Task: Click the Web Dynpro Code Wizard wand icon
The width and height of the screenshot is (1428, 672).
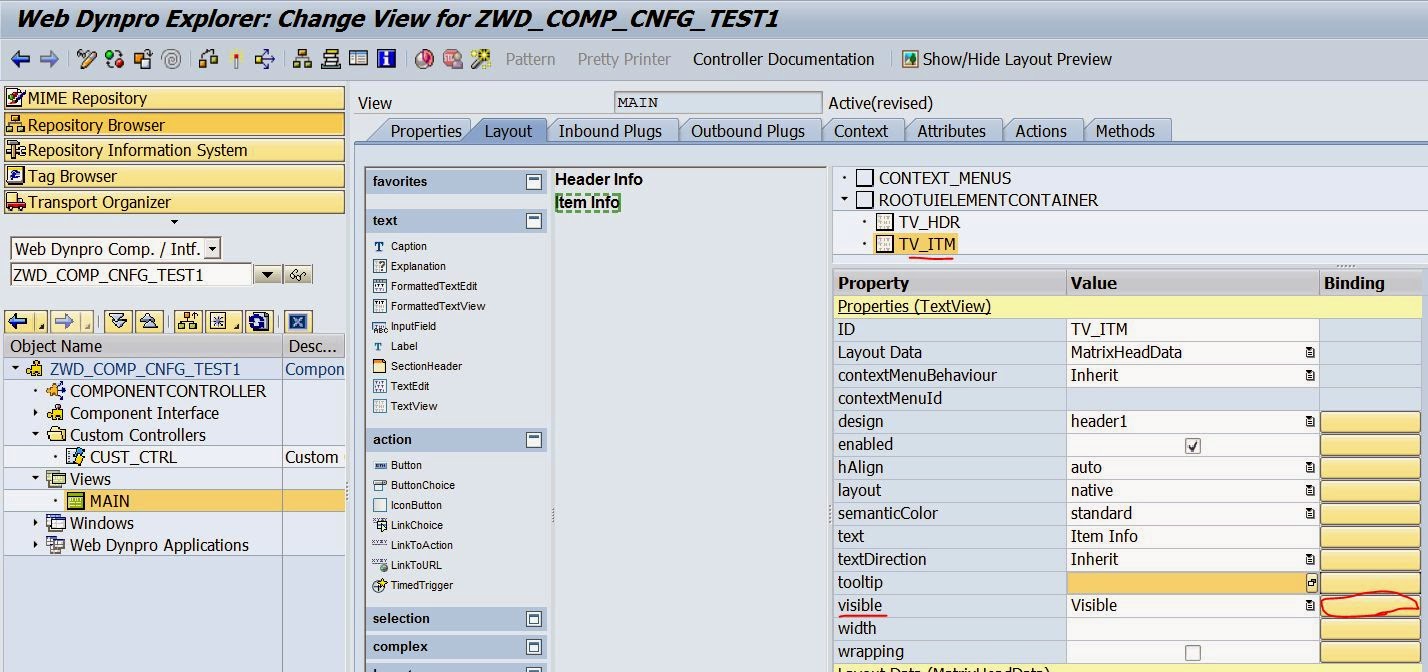Action: coord(481,60)
